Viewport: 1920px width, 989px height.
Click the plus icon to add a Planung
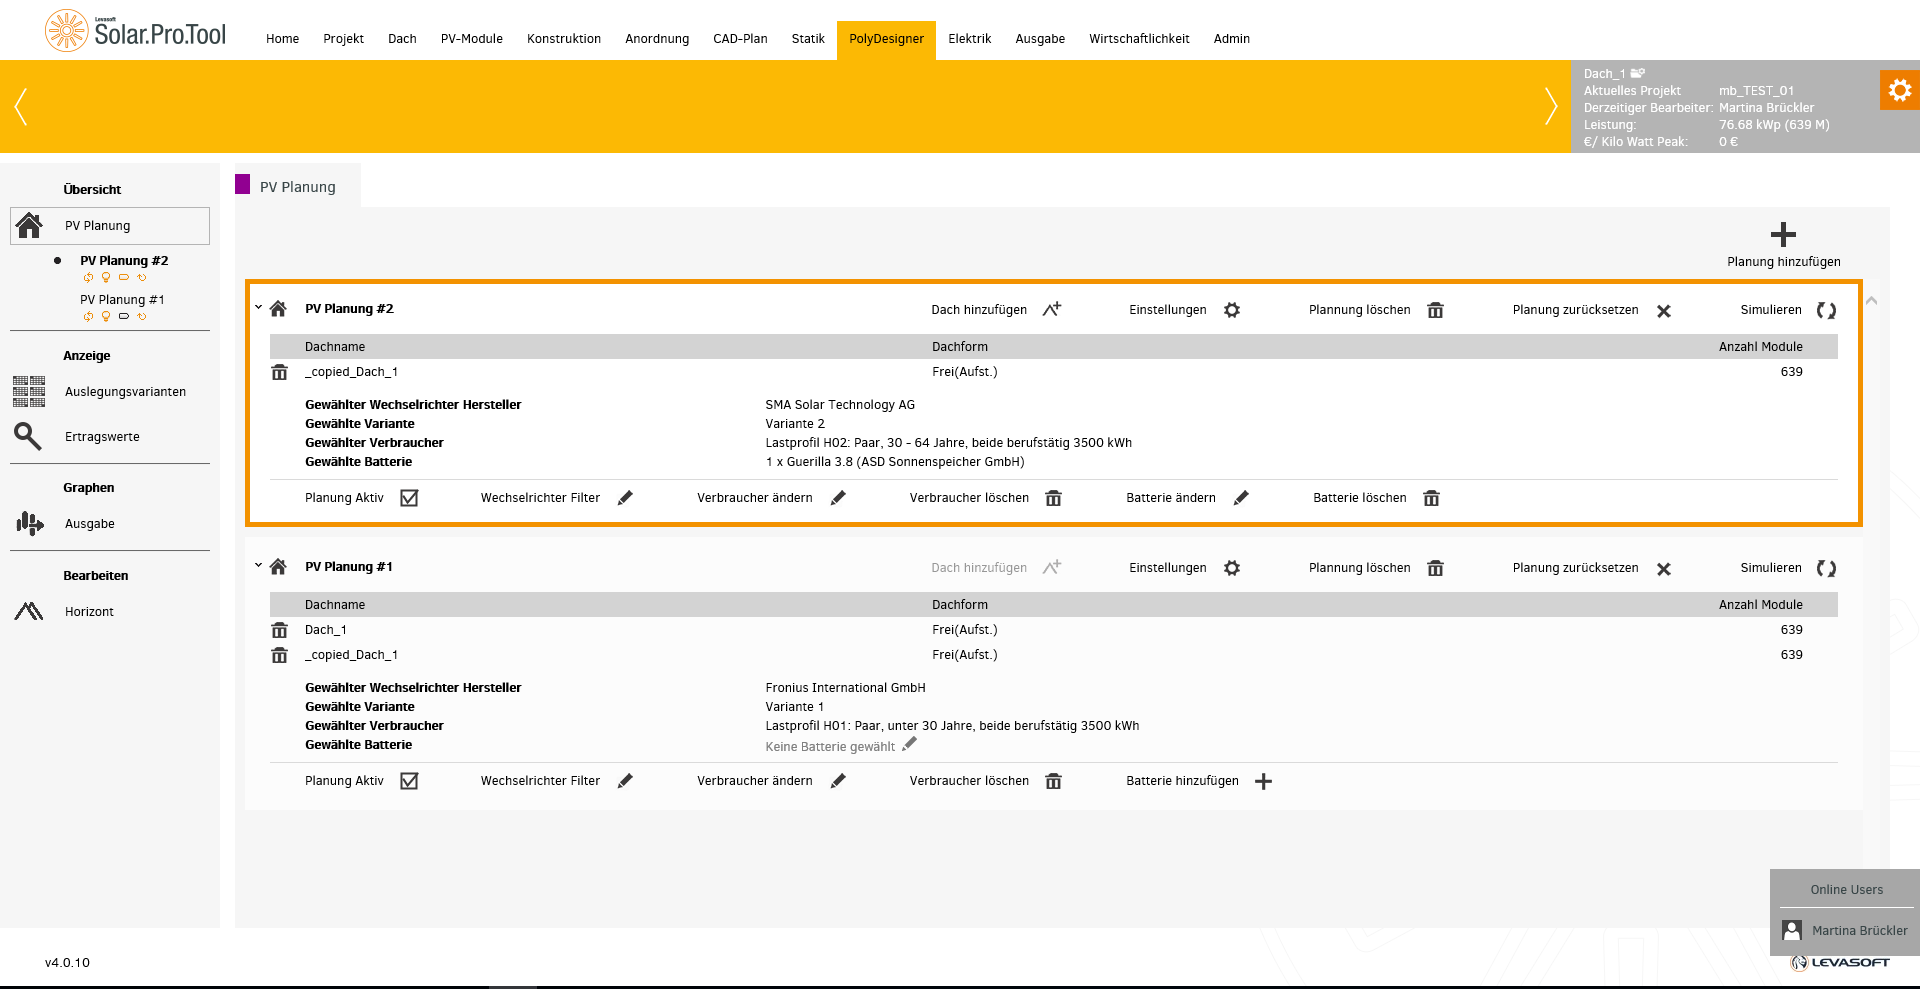1783,235
